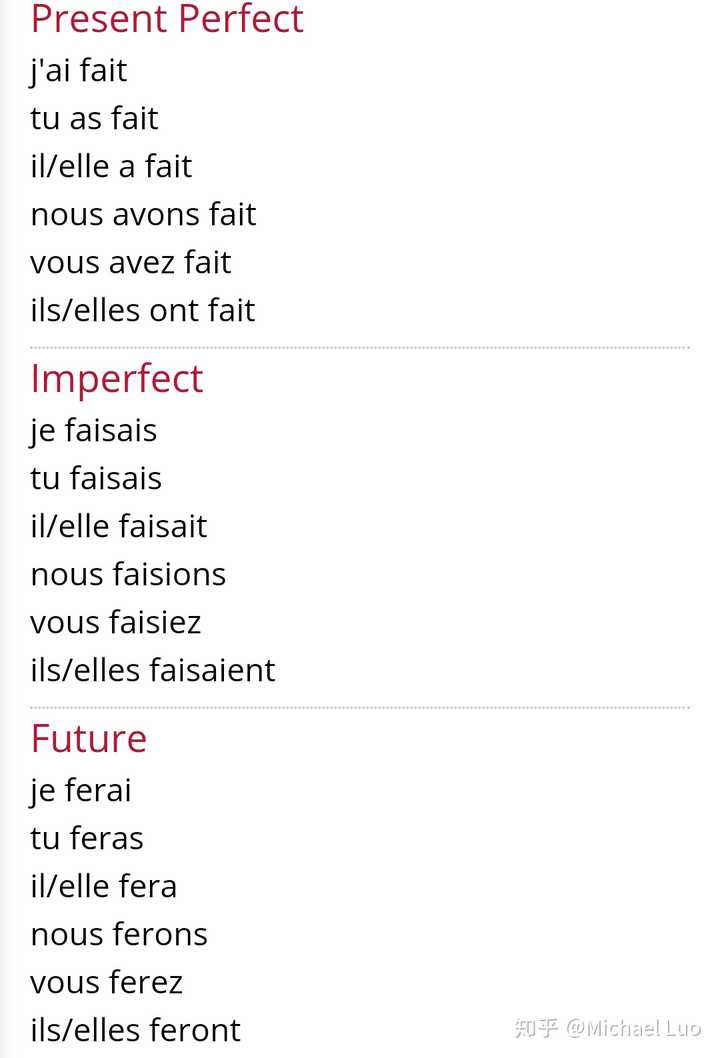Click "ils/elles ont fait" line
720x1058 pixels.
coord(143,310)
